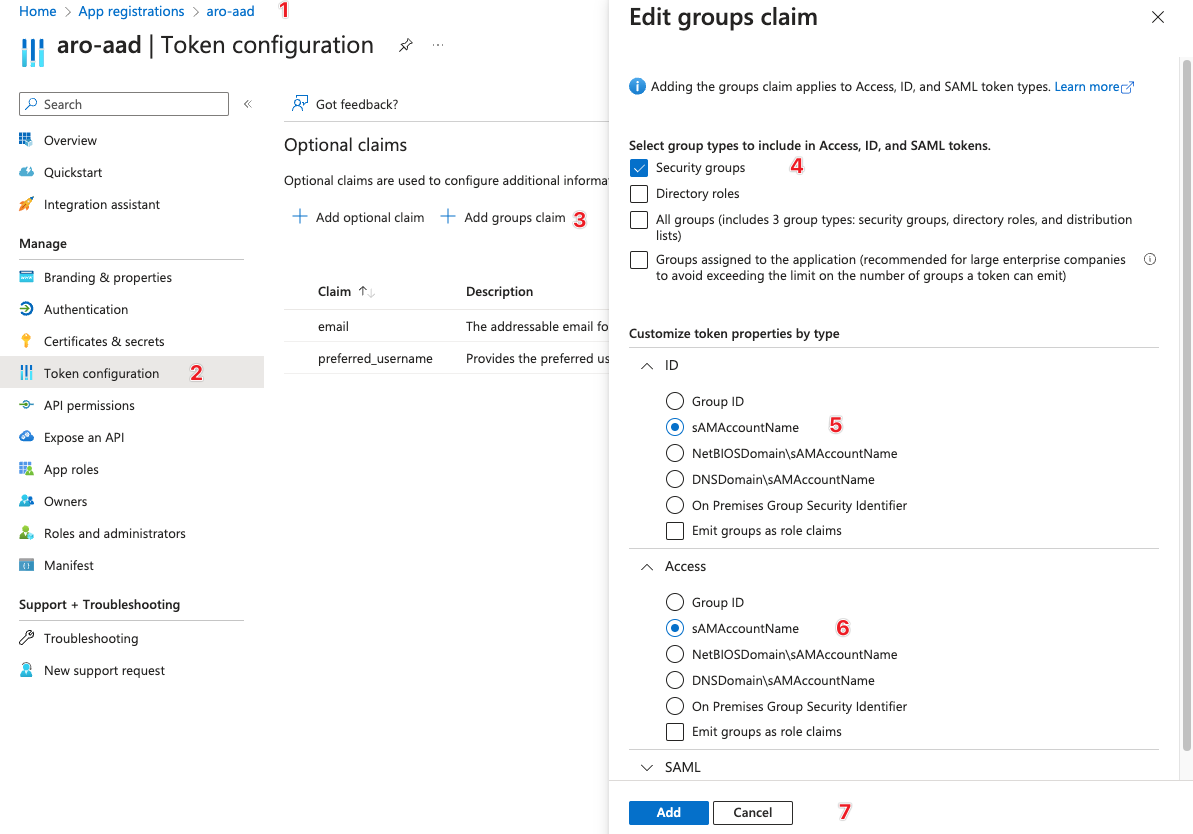Viewport: 1193px width, 834px height.
Task: Enable the Directory roles checkbox
Action: tap(639, 194)
